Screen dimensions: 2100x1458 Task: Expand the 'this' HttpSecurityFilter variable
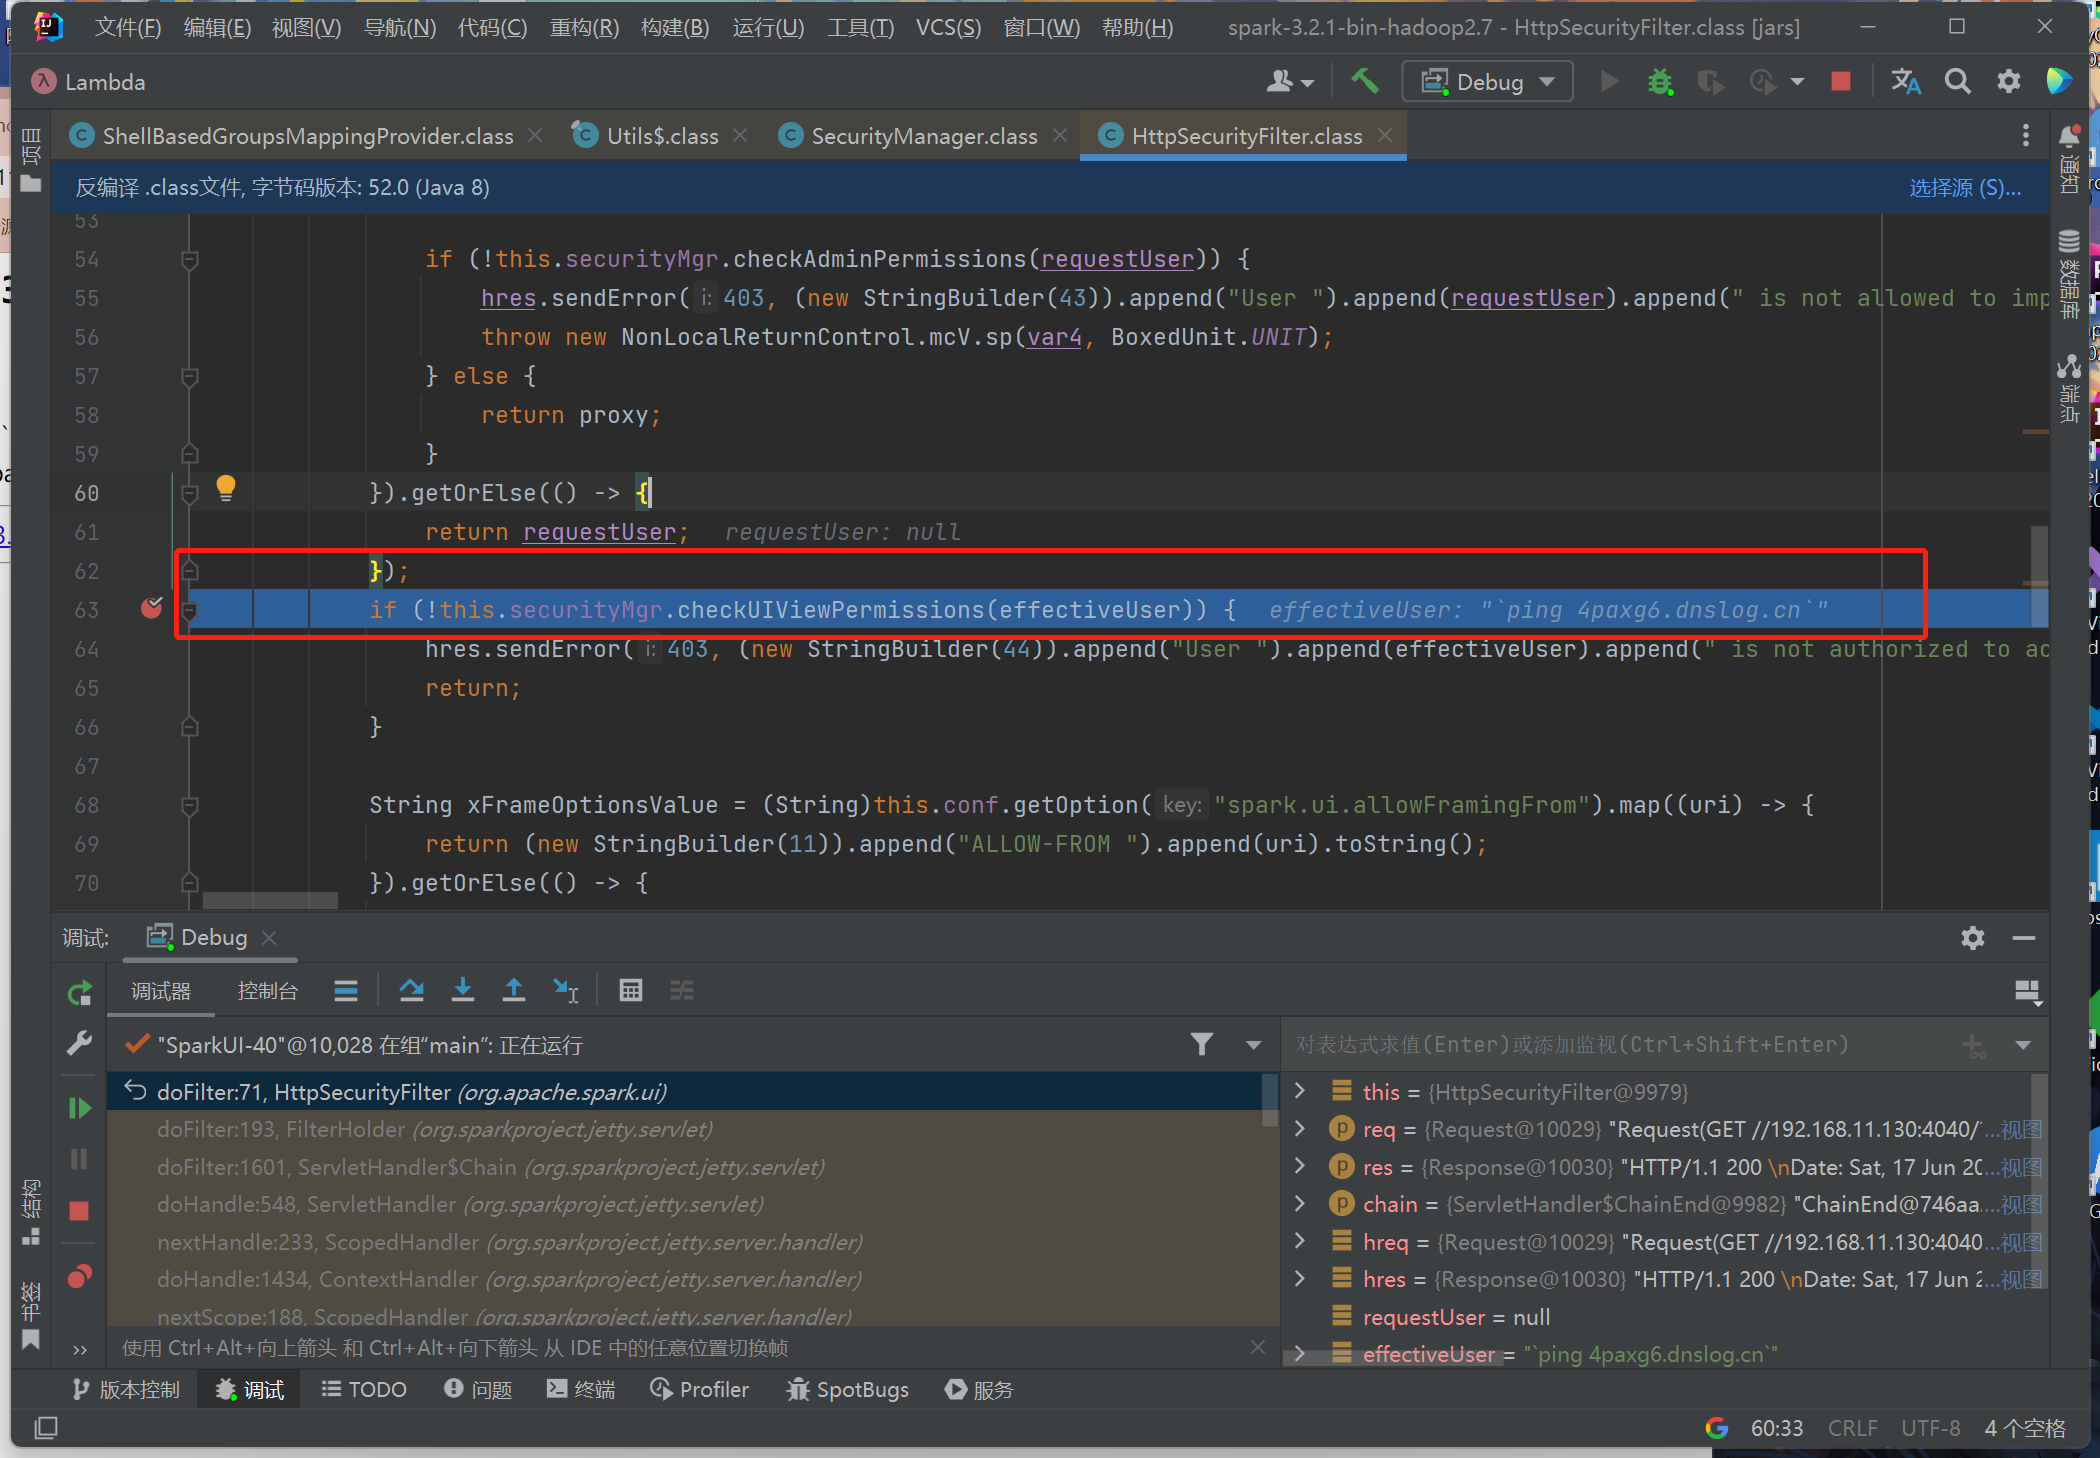click(x=1299, y=1091)
